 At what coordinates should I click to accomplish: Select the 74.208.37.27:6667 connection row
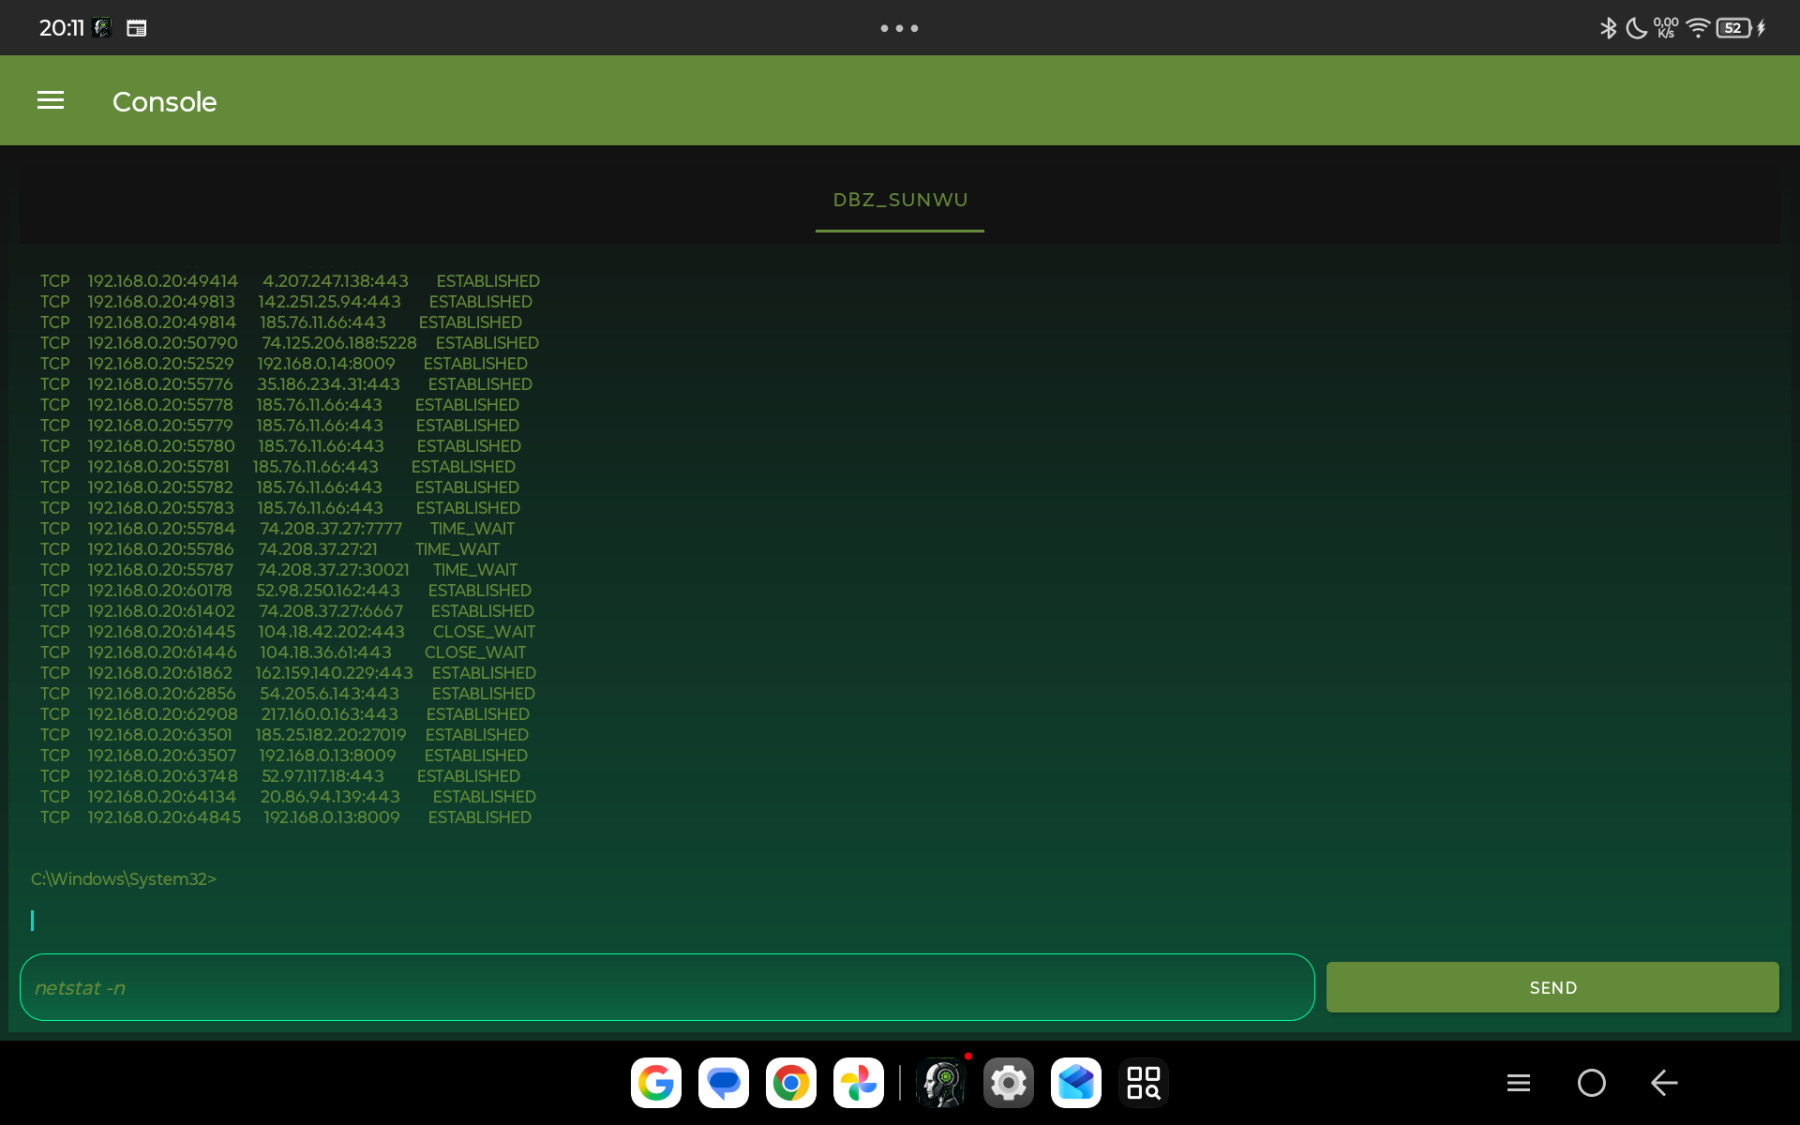pos(288,611)
